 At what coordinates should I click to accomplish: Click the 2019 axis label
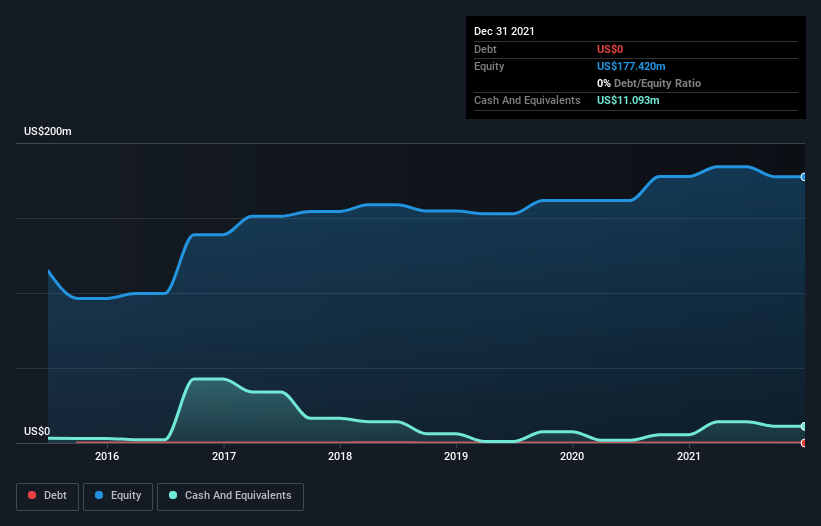tap(456, 456)
